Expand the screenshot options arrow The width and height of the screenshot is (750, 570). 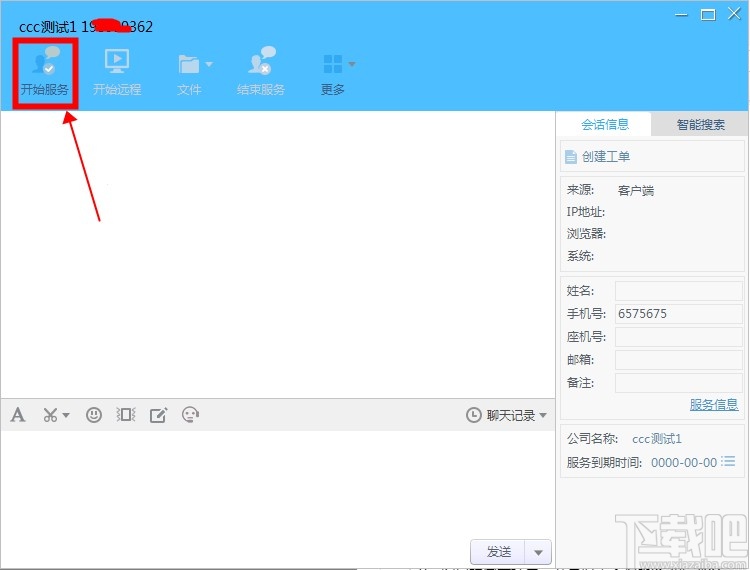pos(66,415)
